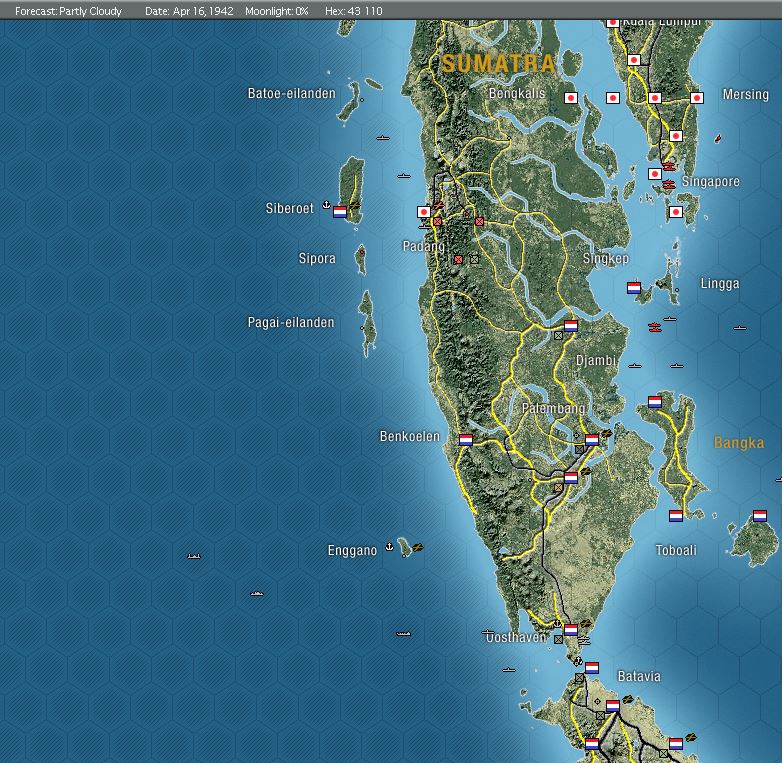Click the Palembang city label
This screenshot has height=763, width=782.
tap(554, 408)
